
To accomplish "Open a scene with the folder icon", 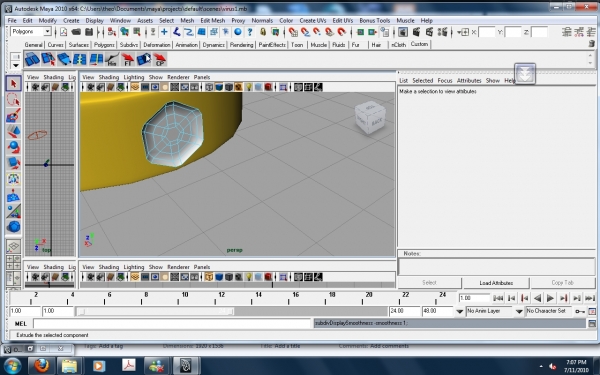I will click(x=76, y=32).
